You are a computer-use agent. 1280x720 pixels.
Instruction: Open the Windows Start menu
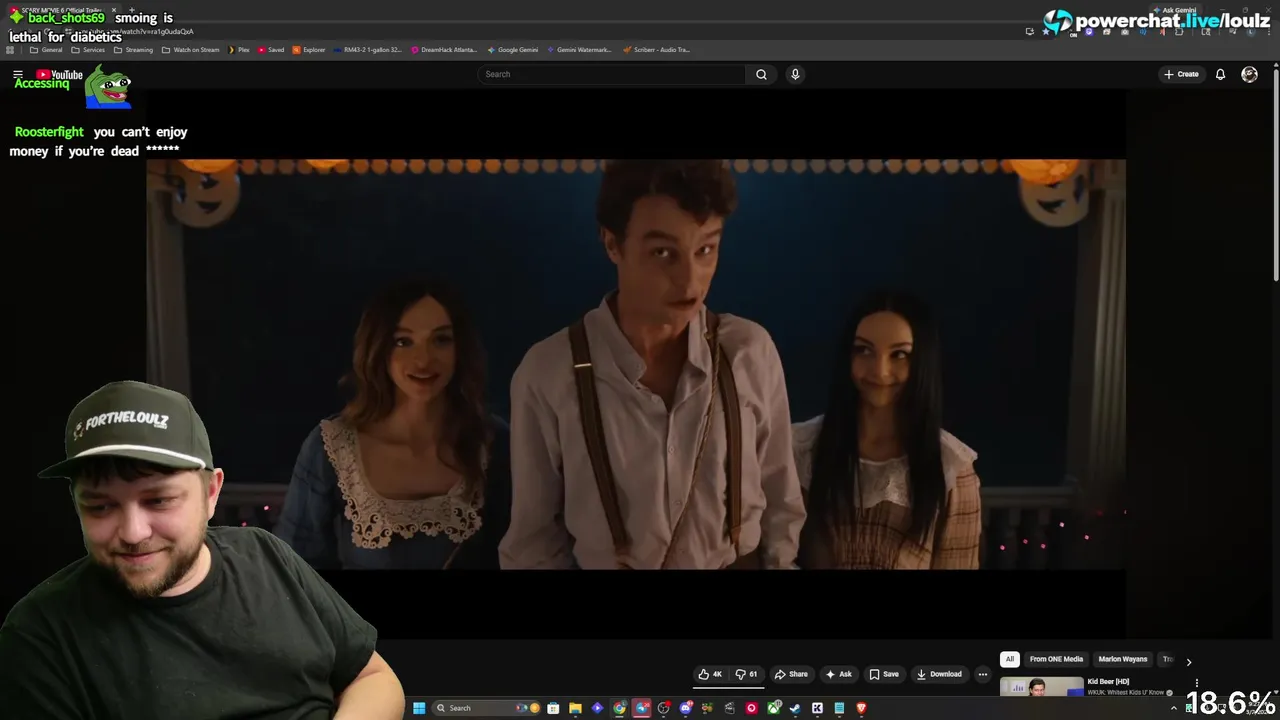[419, 708]
